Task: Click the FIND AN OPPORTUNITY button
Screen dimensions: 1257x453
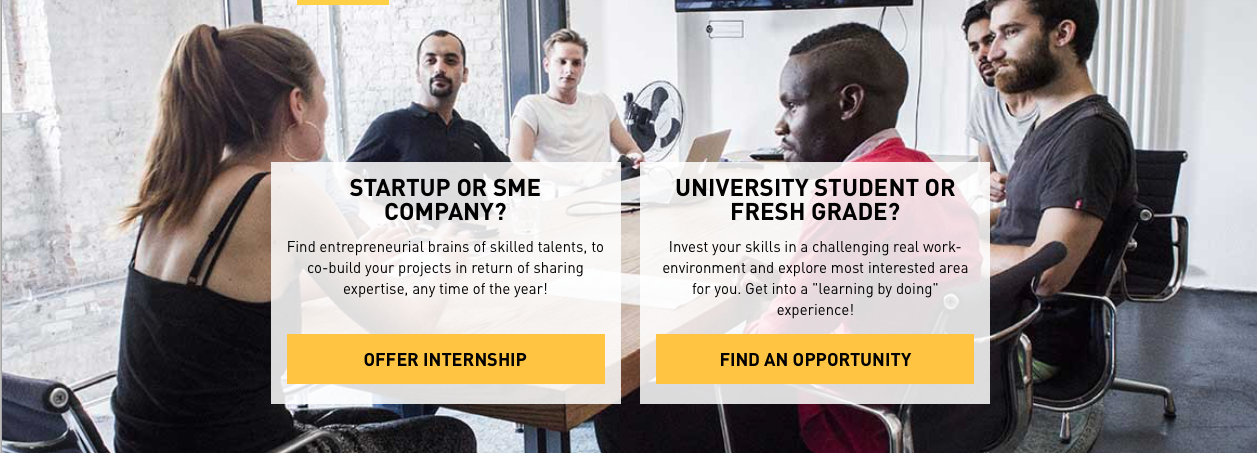Action: [x=815, y=359]
